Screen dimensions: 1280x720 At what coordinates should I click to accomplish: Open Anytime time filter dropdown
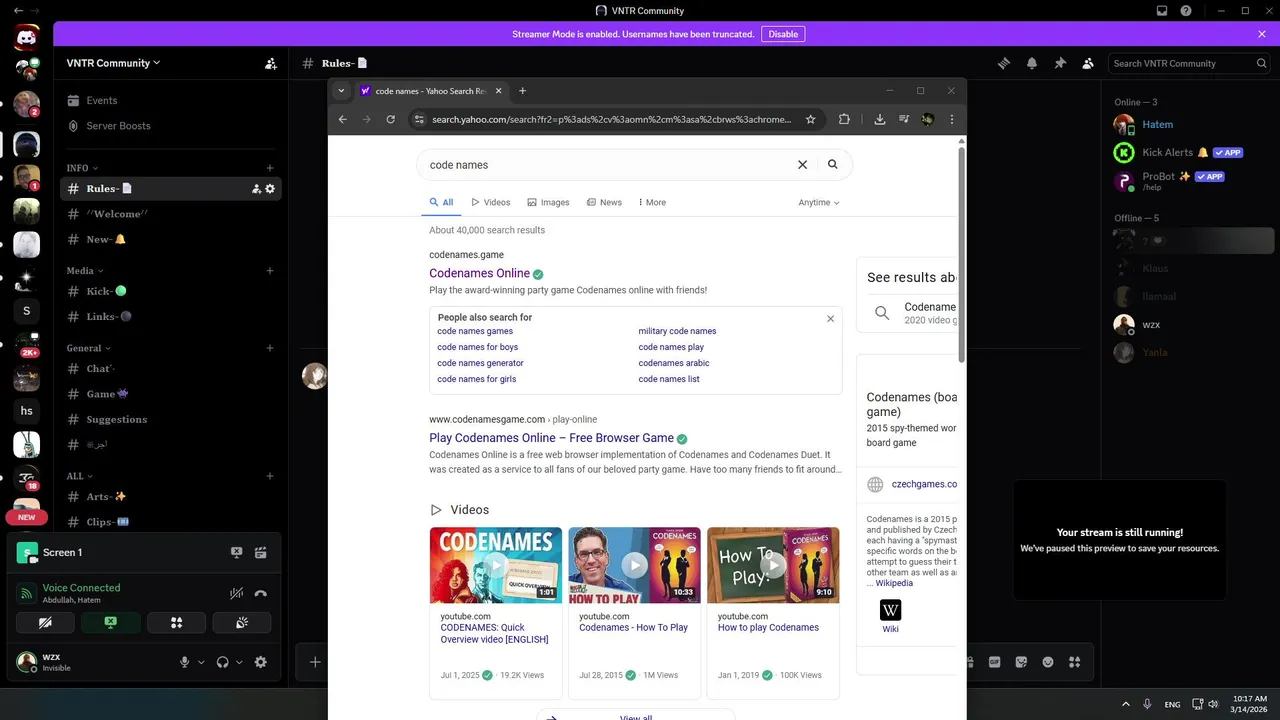[819, 202]
